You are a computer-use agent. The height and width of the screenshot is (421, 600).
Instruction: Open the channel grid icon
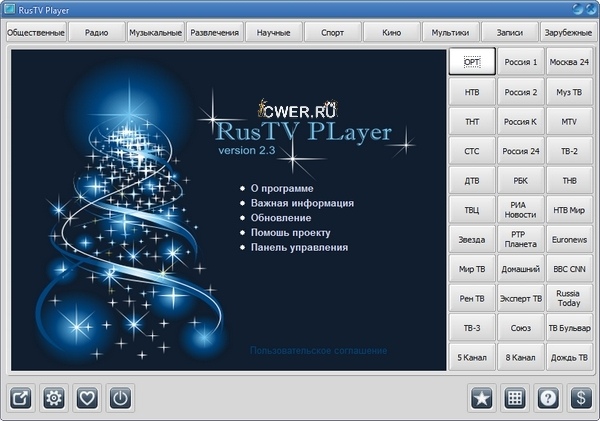tap(514, 397)
